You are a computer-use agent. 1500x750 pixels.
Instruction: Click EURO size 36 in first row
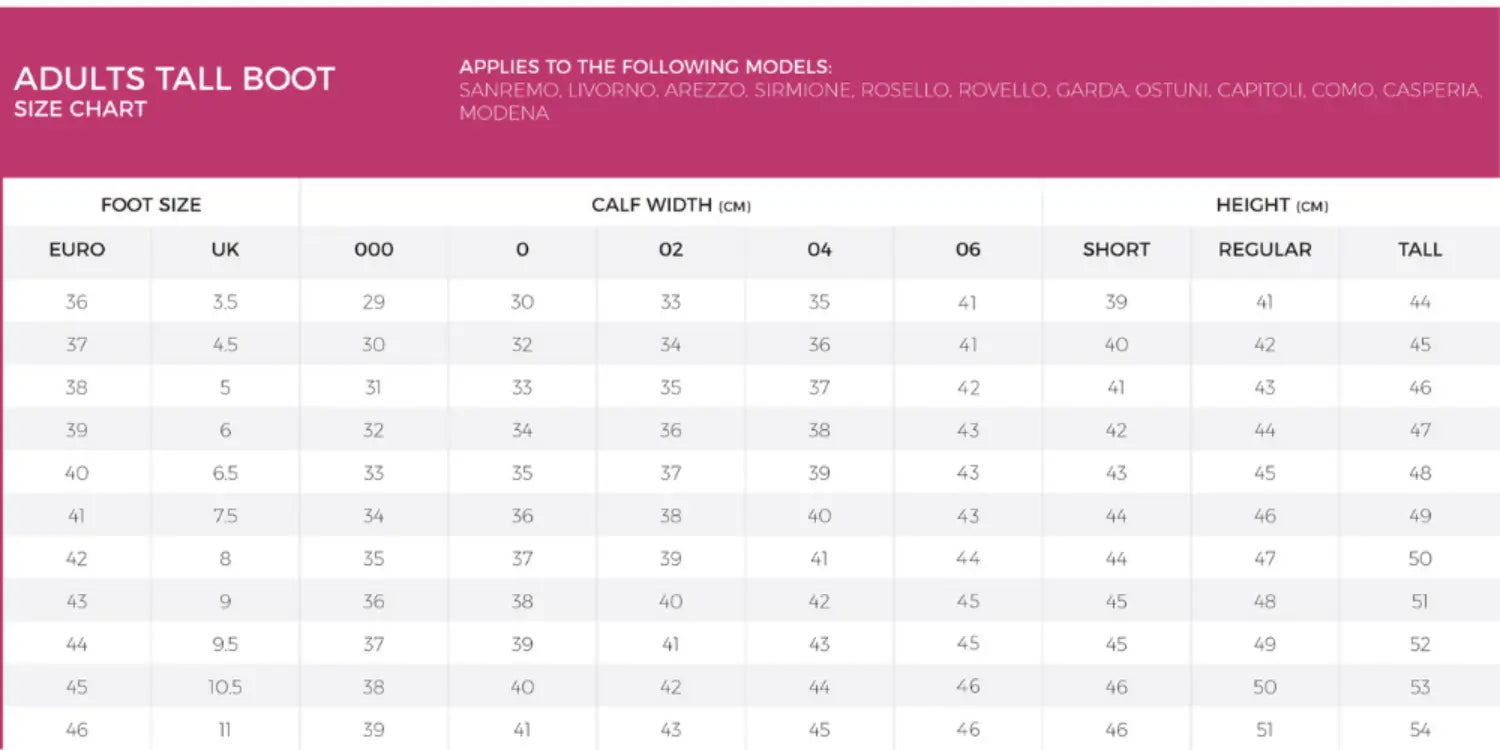pyautogui.click(x=77, y=302)
